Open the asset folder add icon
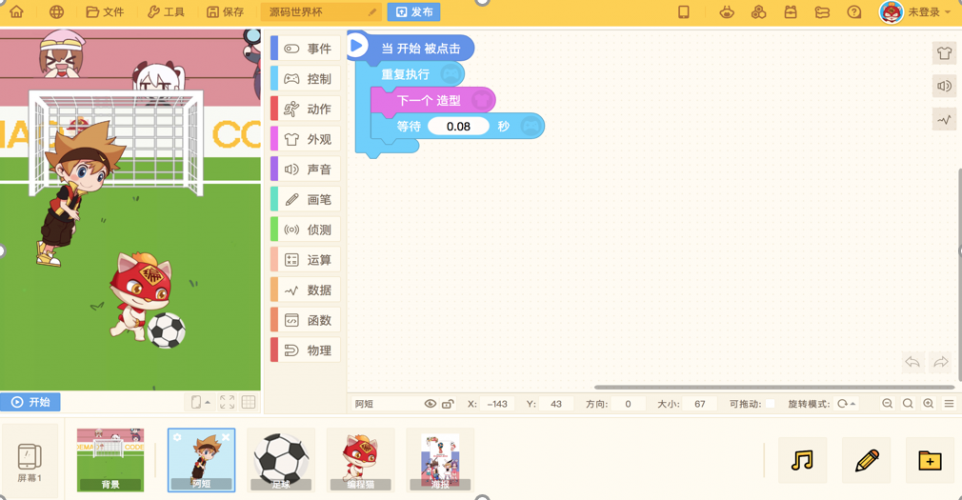Viewport: 962px width, 500px height. [929, 460]
